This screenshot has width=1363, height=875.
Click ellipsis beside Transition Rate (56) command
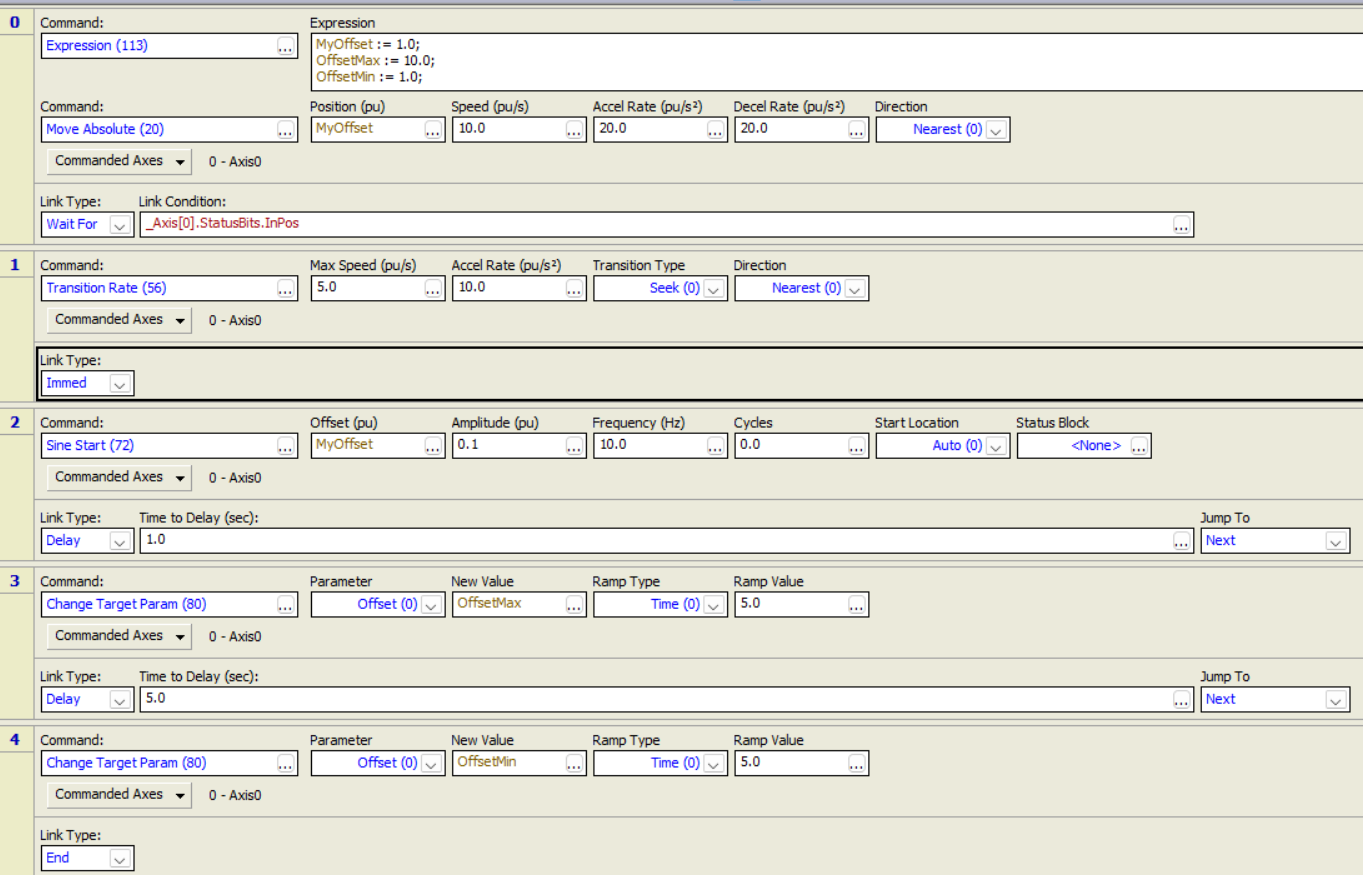(x=286, y=288)
